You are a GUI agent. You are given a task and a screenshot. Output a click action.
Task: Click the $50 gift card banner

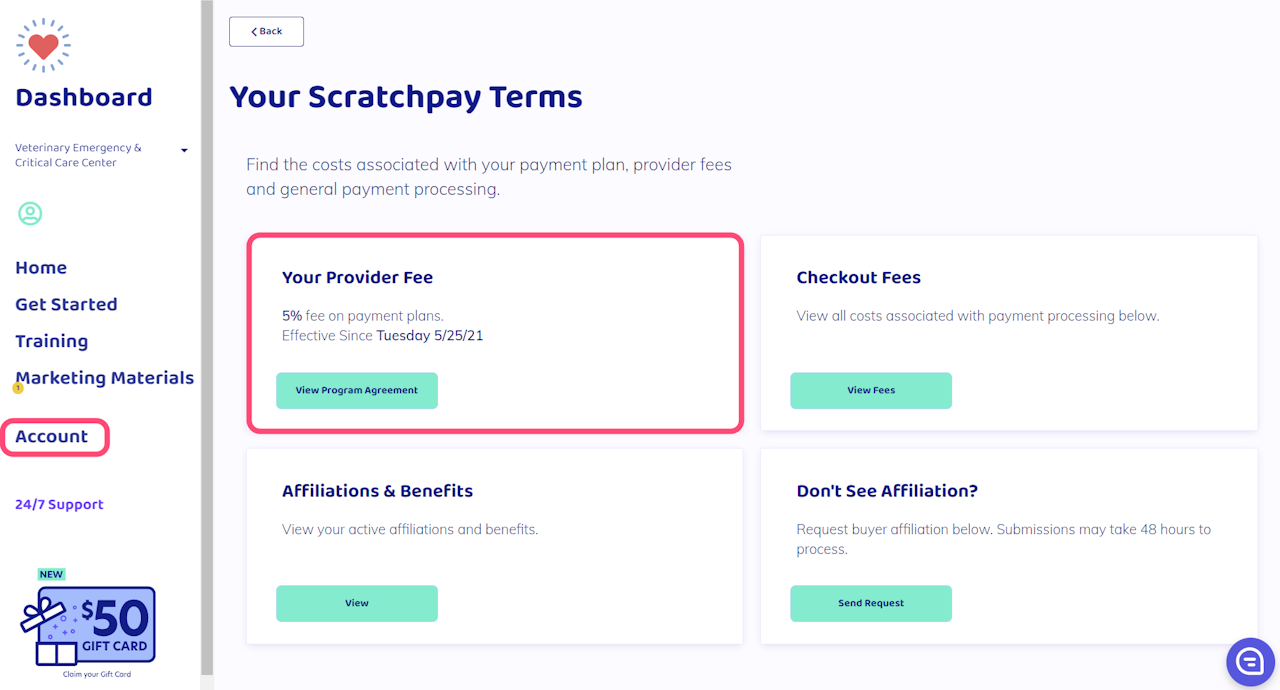tap(89, 626)
